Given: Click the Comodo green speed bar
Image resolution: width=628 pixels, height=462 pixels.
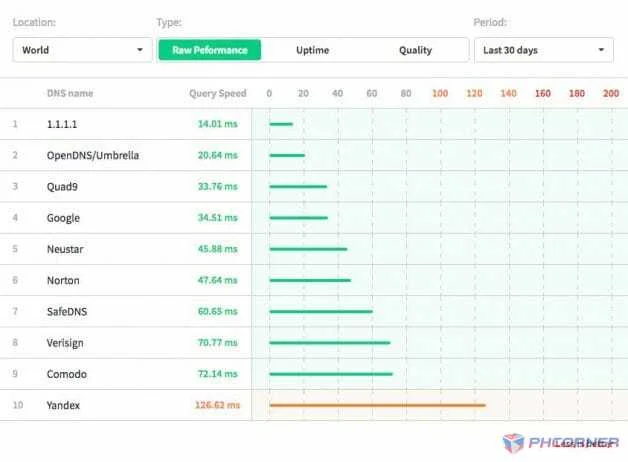Looking at the screenshot, I should (x=331, y=374).
